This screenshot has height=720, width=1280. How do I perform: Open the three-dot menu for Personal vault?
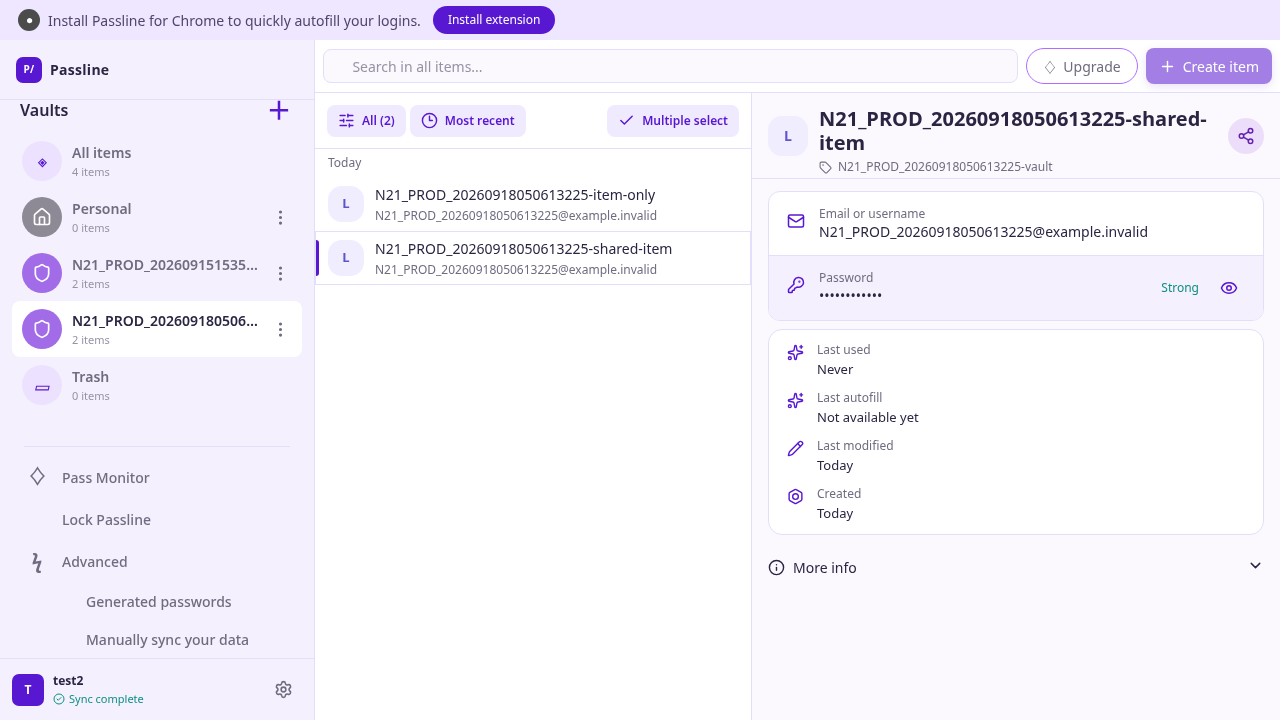[x=281, y=217]
